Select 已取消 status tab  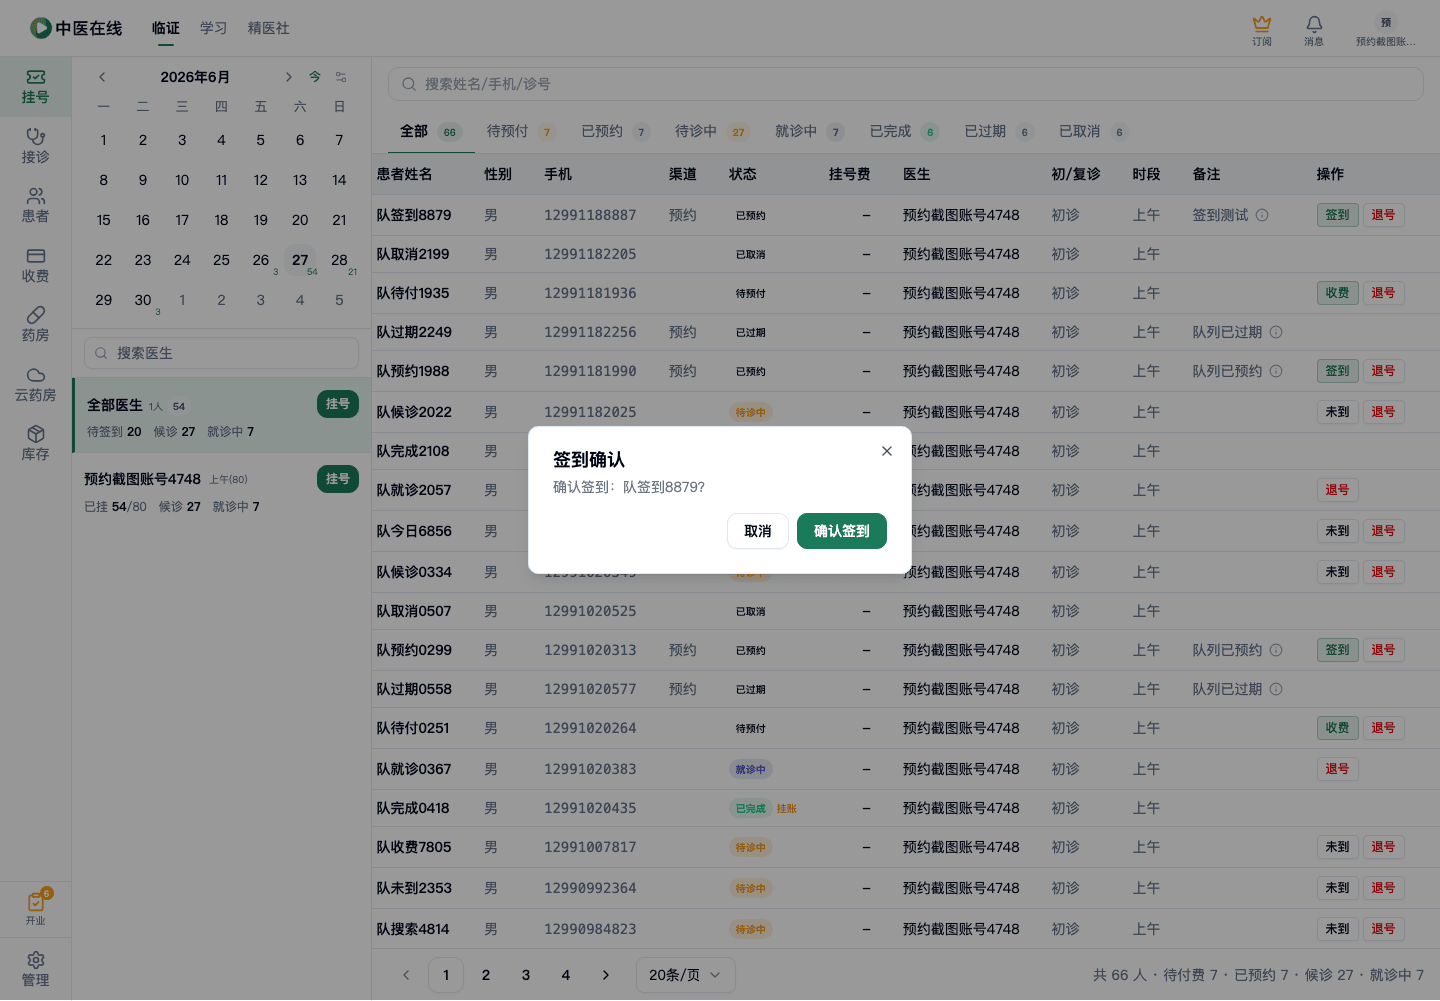[1094, 131]
